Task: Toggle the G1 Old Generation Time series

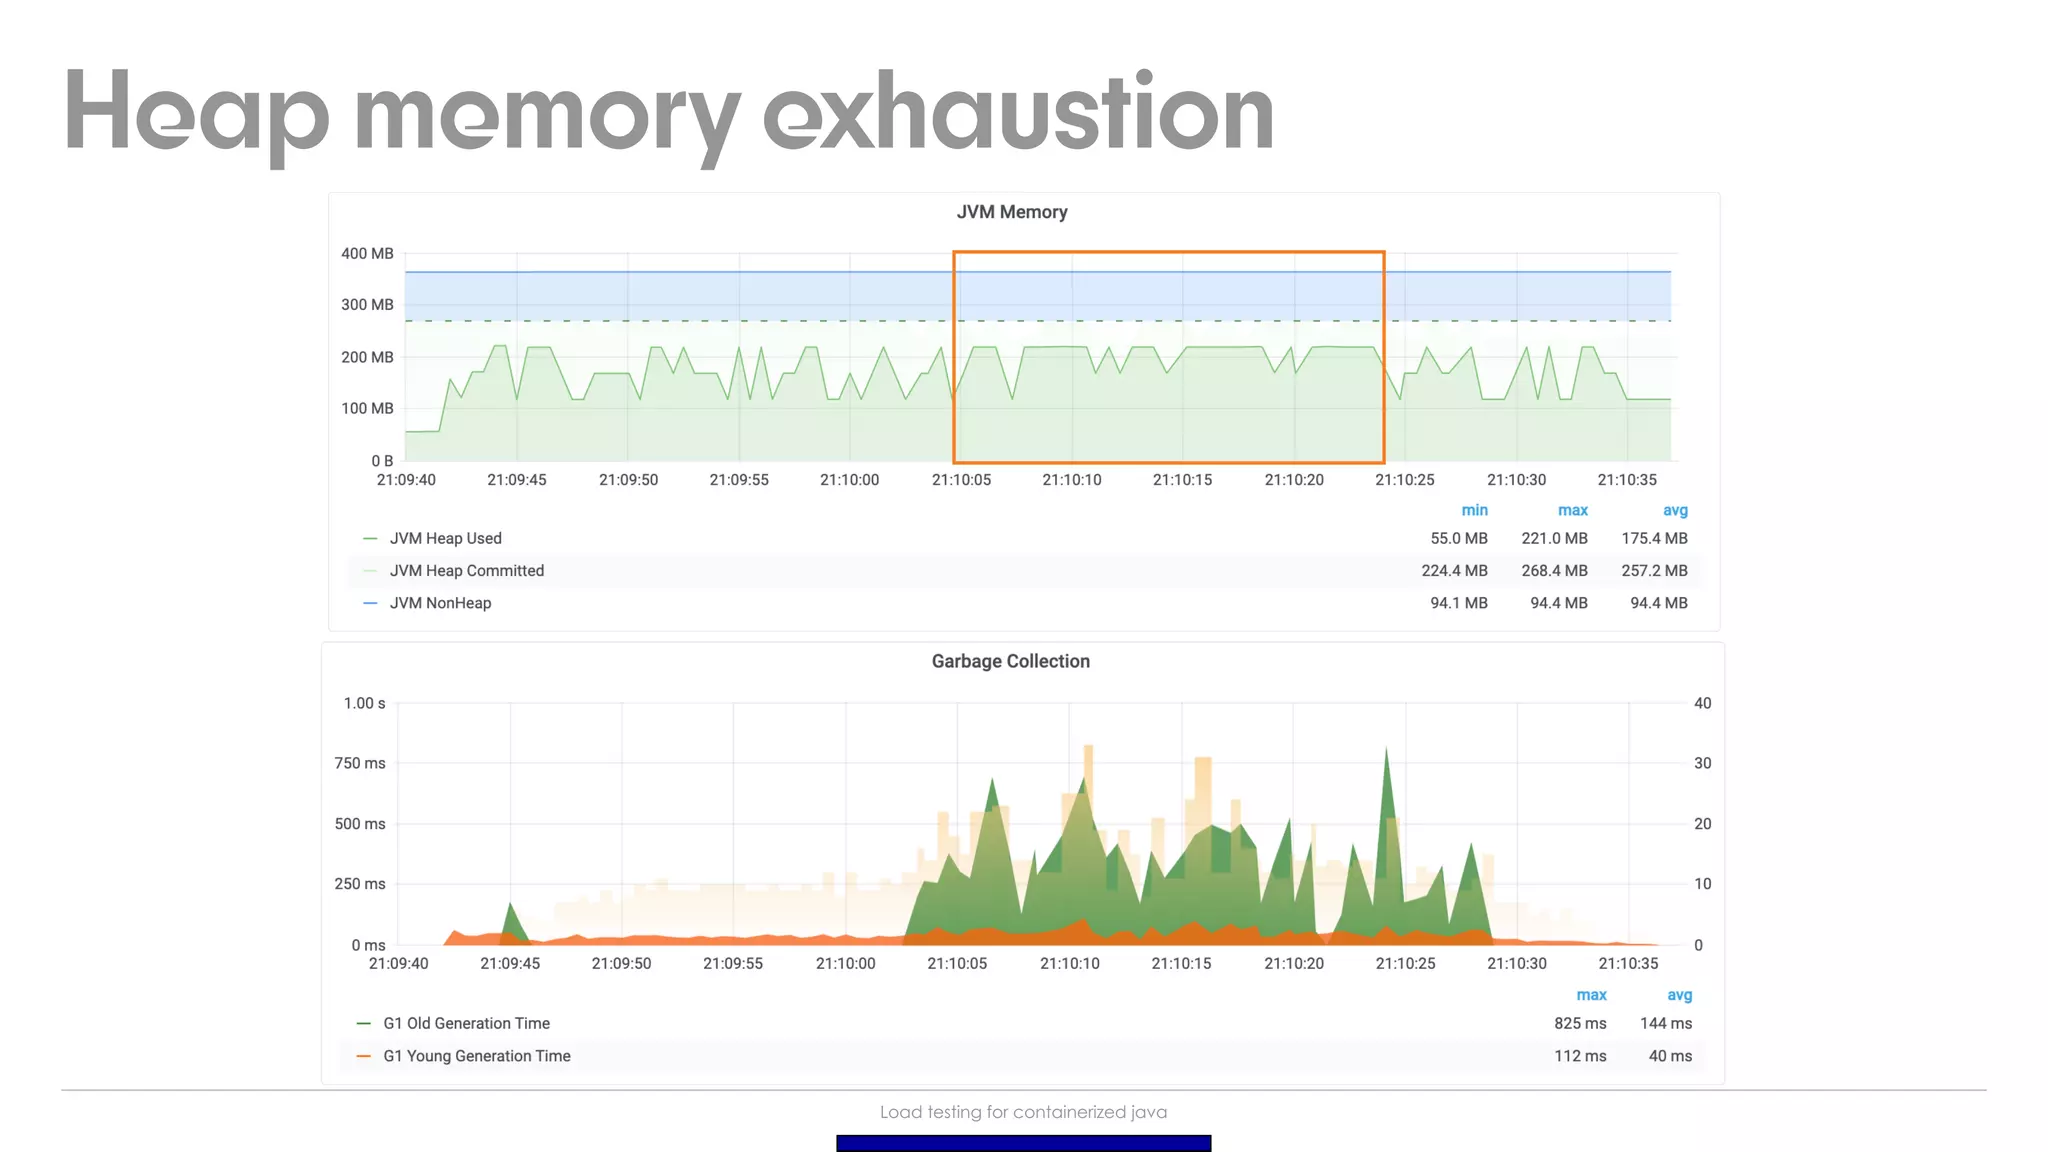Action: coord(466,1023)
